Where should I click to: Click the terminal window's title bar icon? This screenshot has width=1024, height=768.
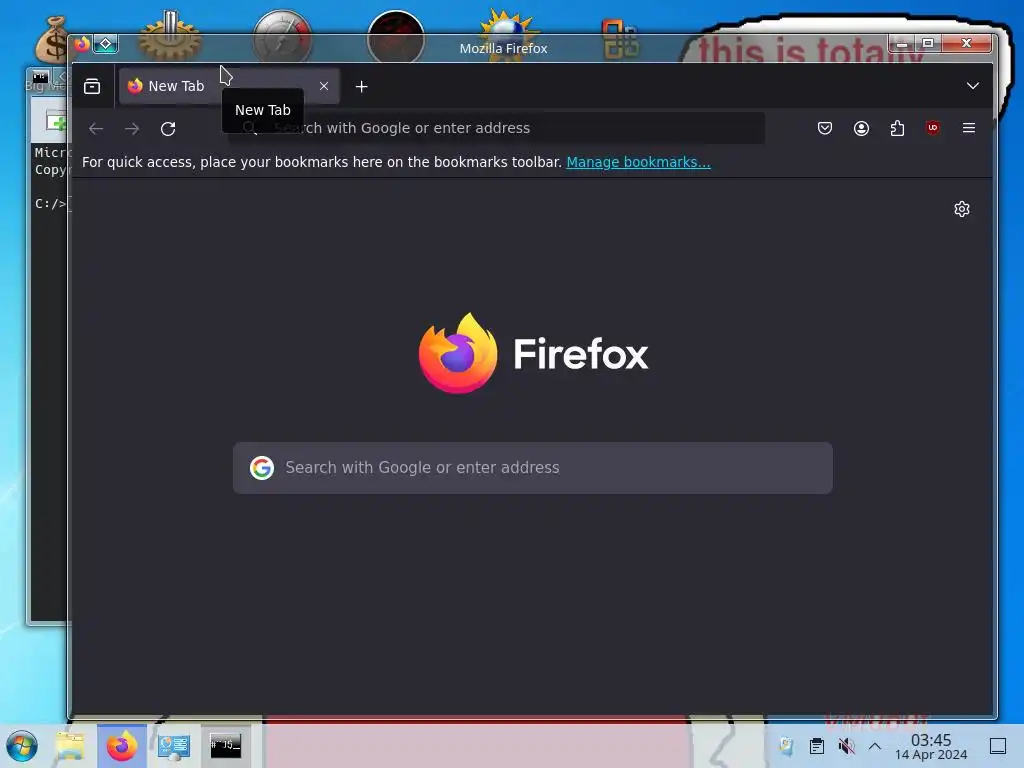coord(40,77)
